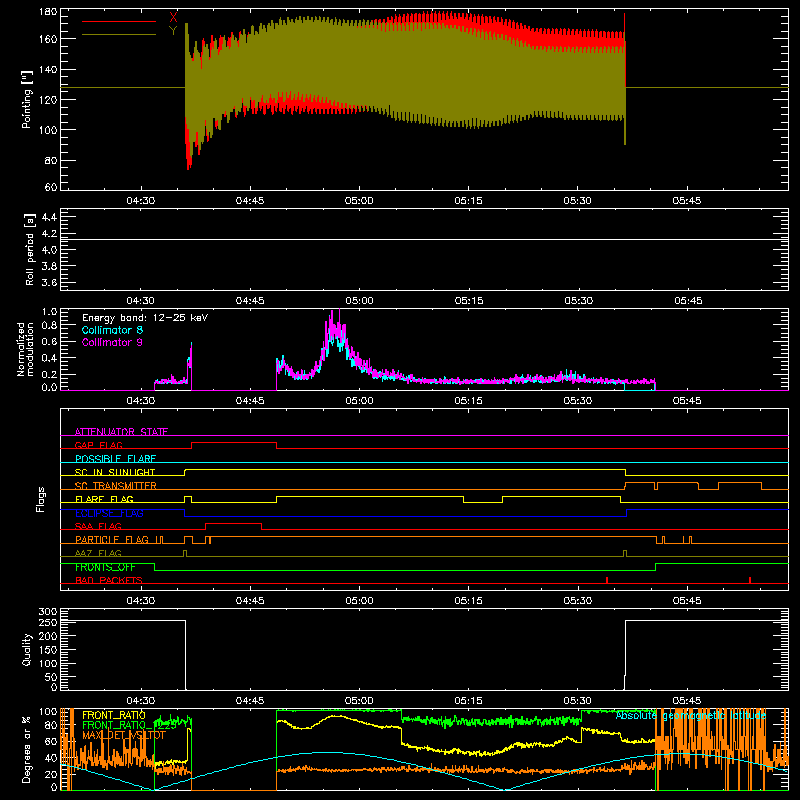Click the '300' tick on the Quality axis
Viewport: 800px width, 800px height.
(x=48, y=612)
